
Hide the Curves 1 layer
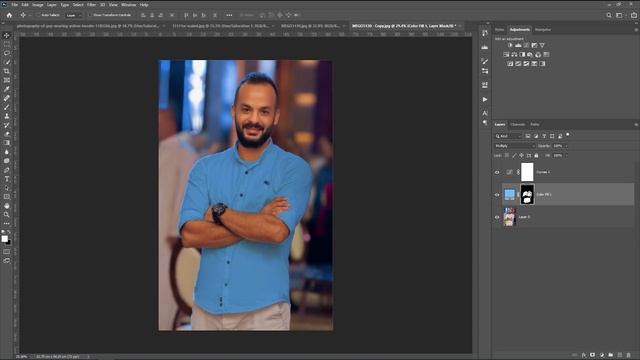pyautogui.click(x=497, y=172)
